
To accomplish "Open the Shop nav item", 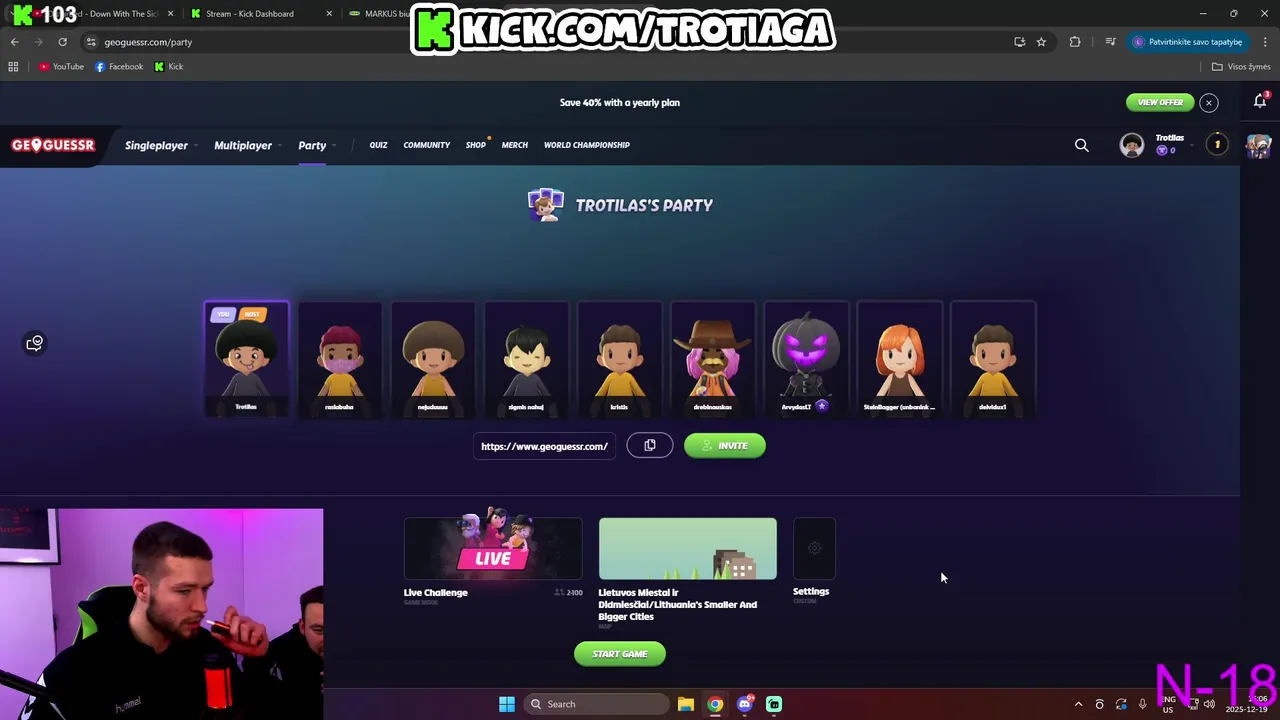I will click(476, 145).
